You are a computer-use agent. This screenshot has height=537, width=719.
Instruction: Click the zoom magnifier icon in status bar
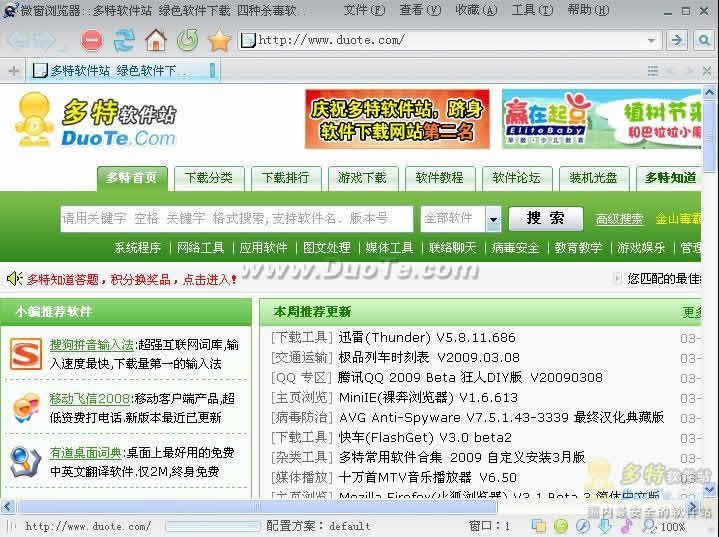(649, 526)
